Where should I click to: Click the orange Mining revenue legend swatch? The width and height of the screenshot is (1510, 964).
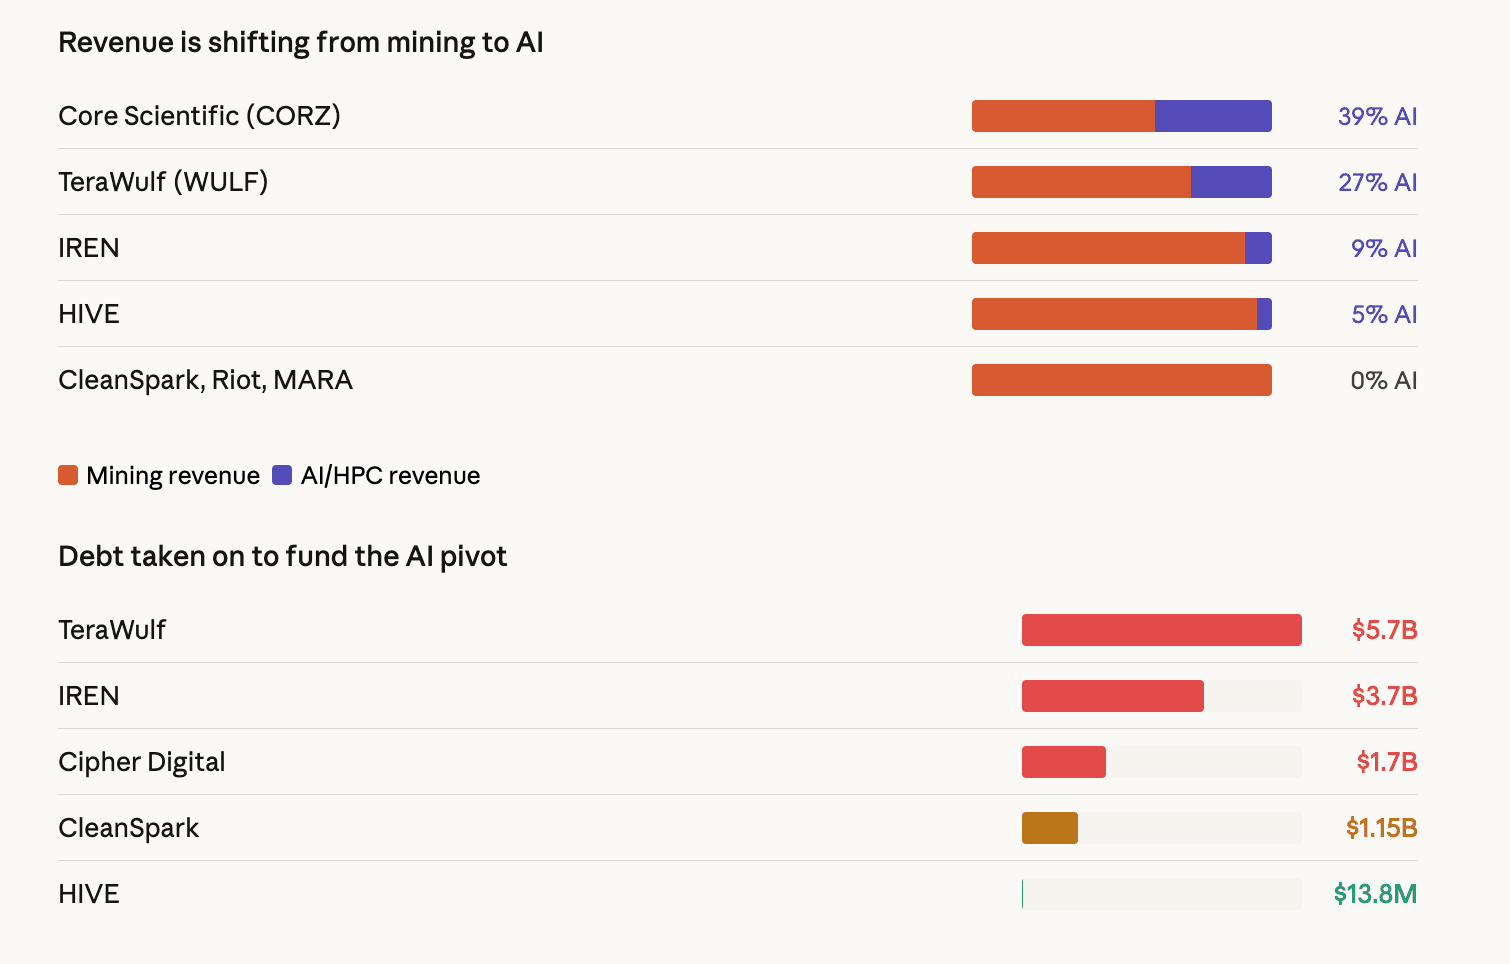tap(68, 475)
